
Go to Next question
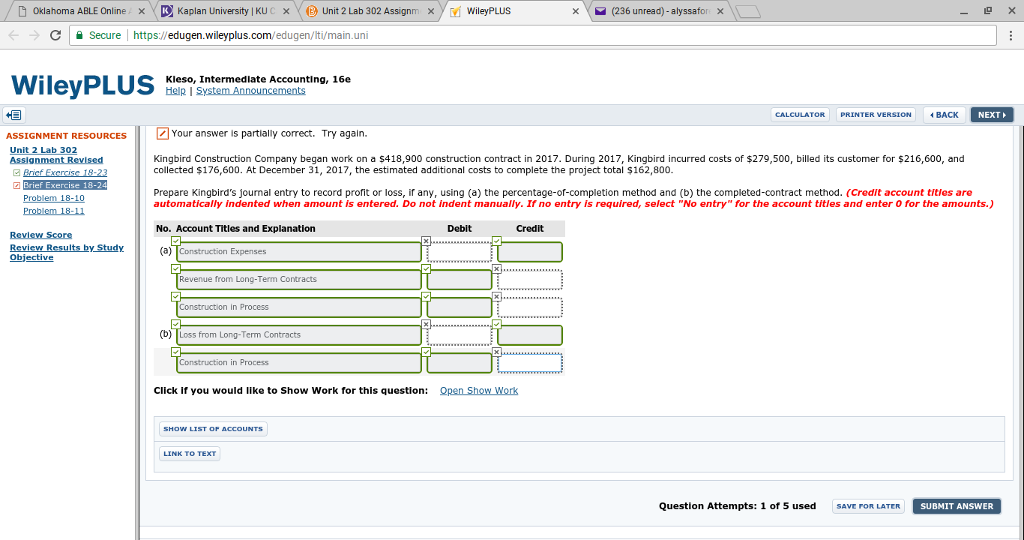tap(992, 115)
